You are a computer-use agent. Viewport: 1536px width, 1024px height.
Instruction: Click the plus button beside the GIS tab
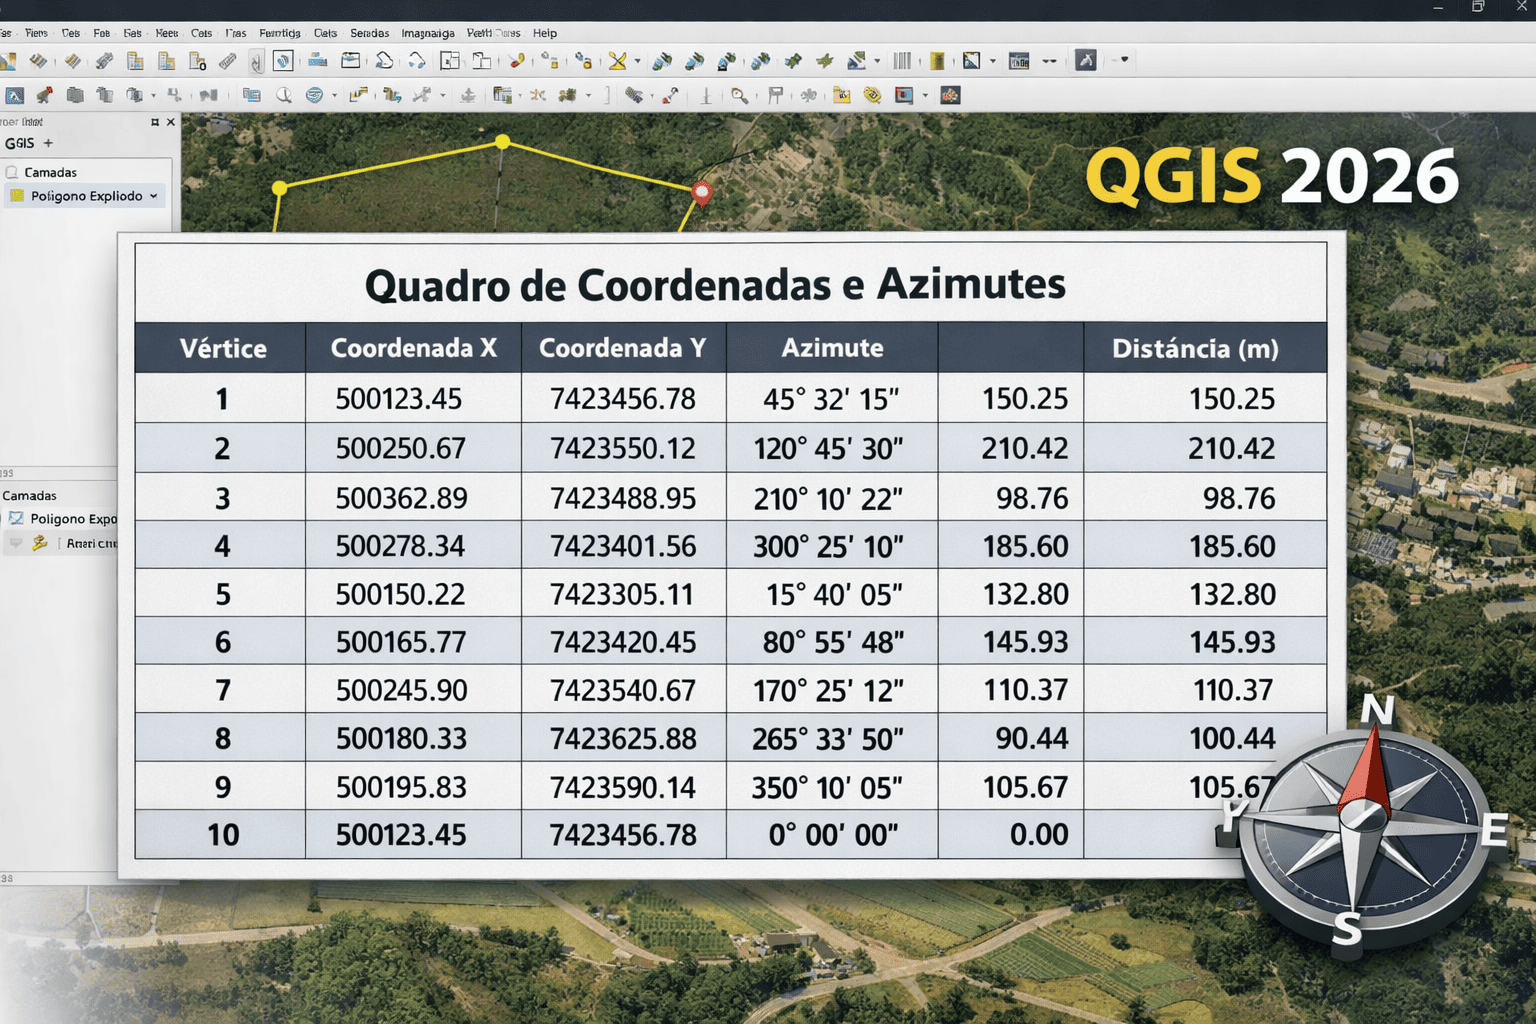pyautogui.click(x=47, y=143)
